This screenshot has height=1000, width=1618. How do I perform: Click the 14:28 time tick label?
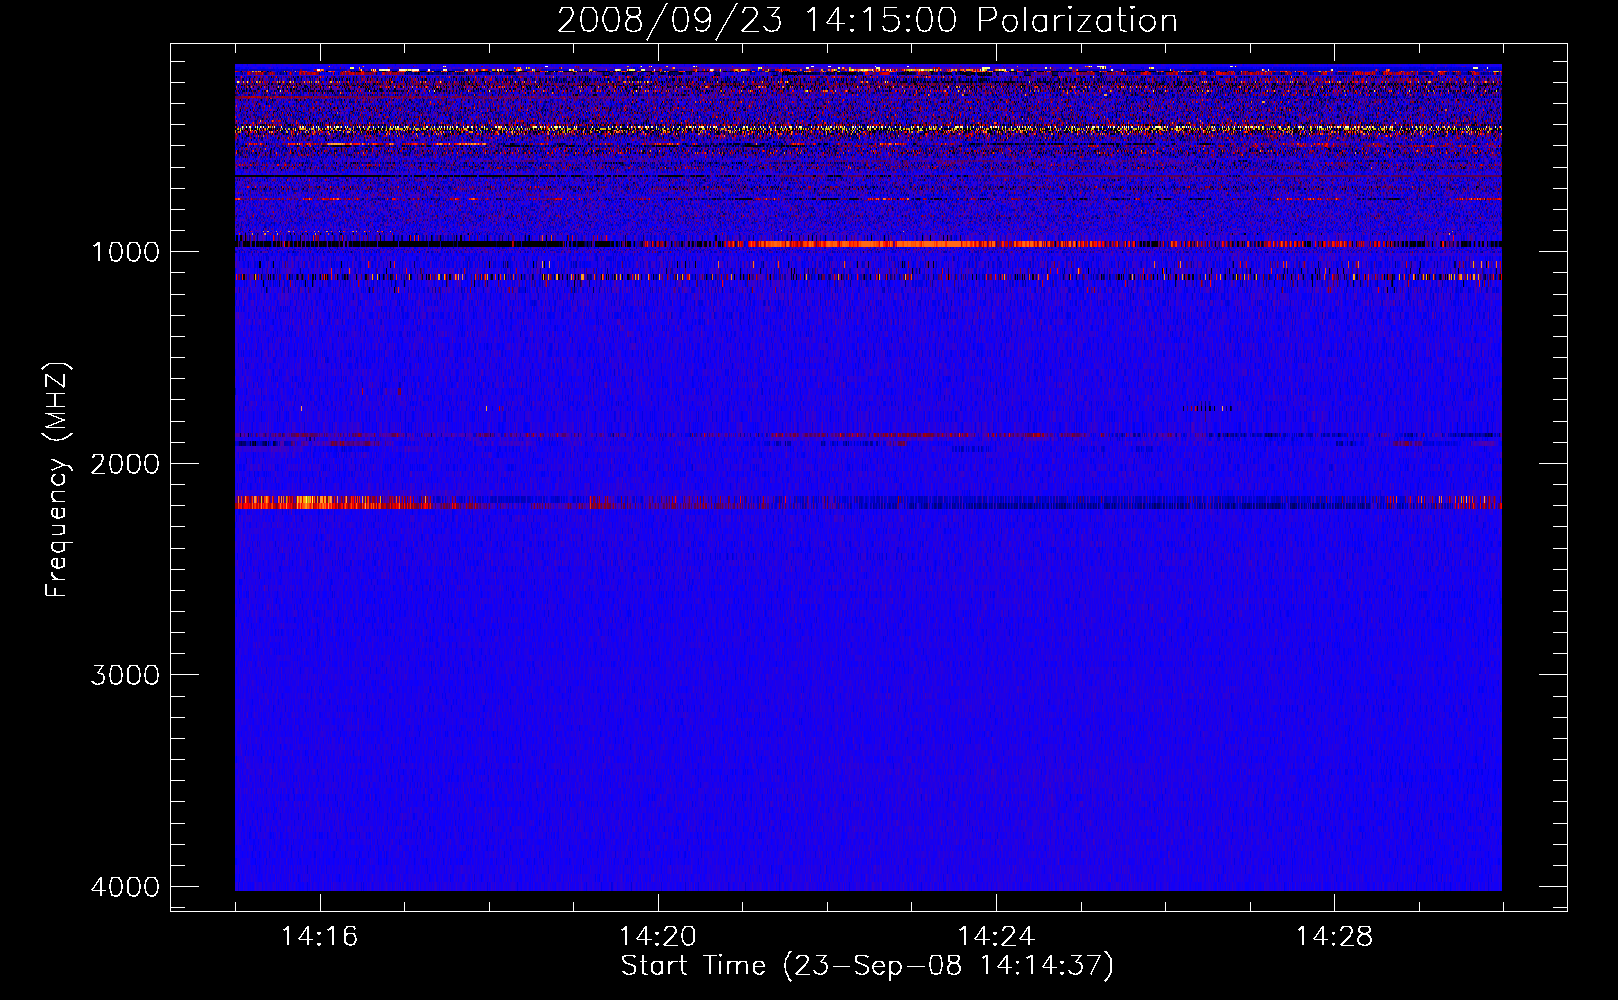(x=1334, y=937)
